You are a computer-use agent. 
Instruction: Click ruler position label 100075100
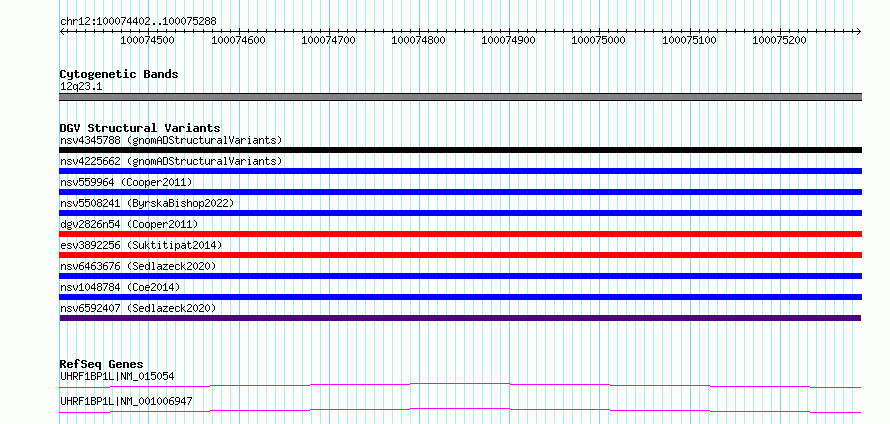click(x=690, y=40)
